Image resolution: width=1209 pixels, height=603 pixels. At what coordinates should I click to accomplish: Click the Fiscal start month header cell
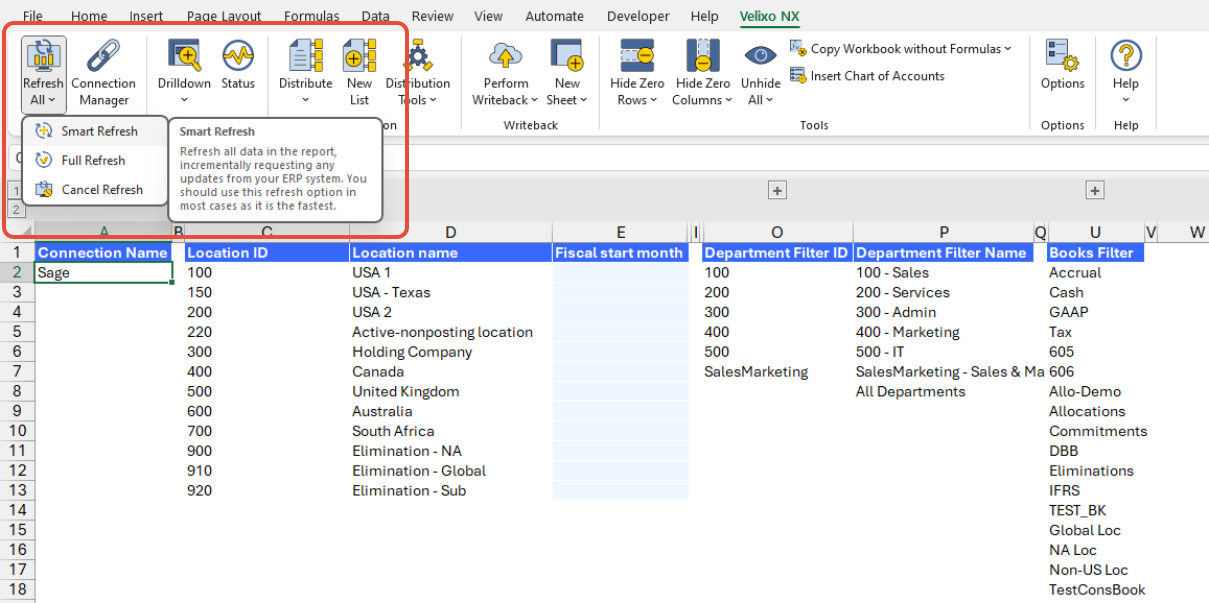[x=621, y=252]
